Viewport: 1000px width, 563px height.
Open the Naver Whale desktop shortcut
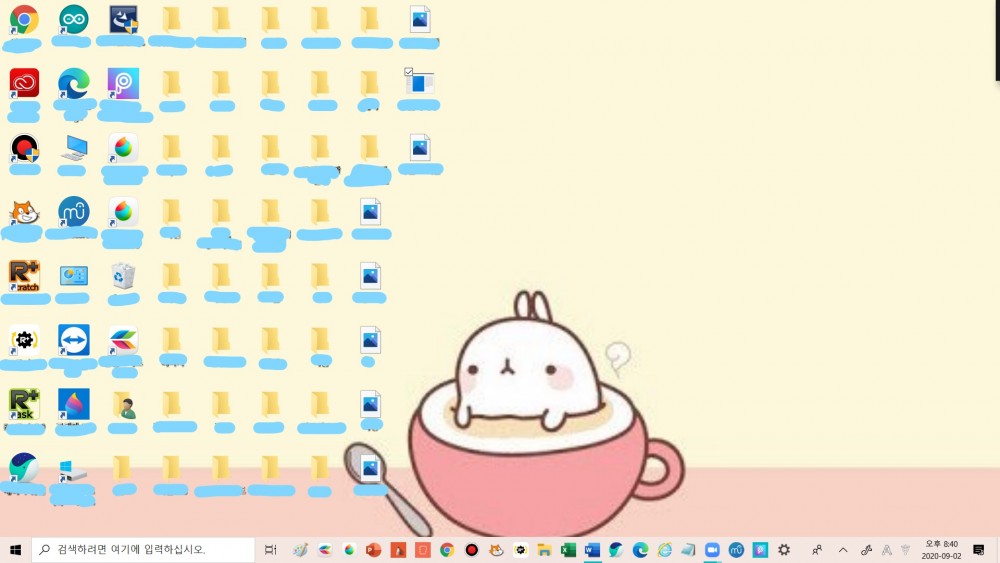24,468
